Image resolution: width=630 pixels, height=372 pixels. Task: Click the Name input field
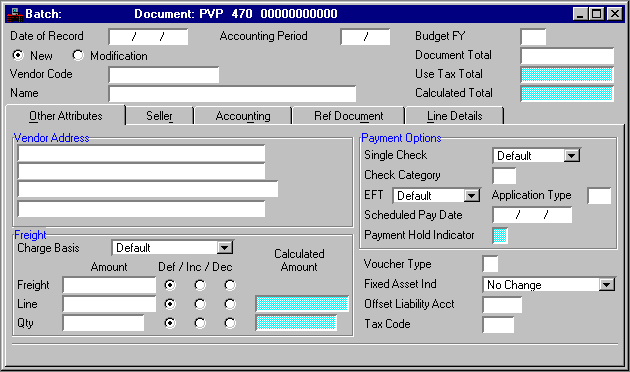pos(232,94)
